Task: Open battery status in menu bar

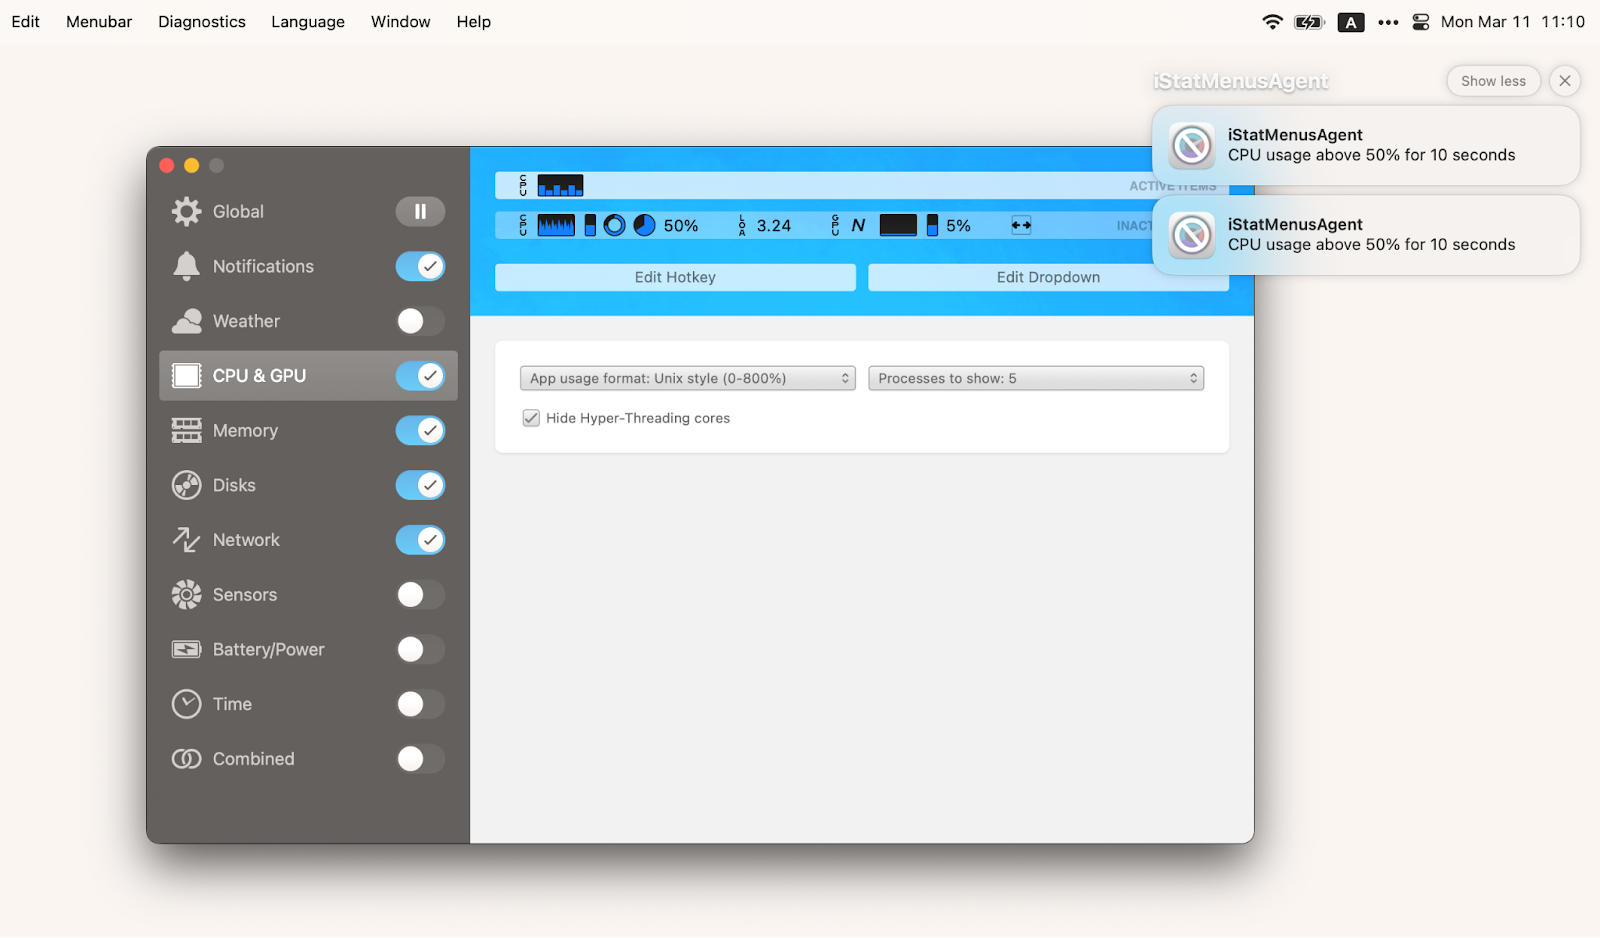Action: [x=1309, y=22]
